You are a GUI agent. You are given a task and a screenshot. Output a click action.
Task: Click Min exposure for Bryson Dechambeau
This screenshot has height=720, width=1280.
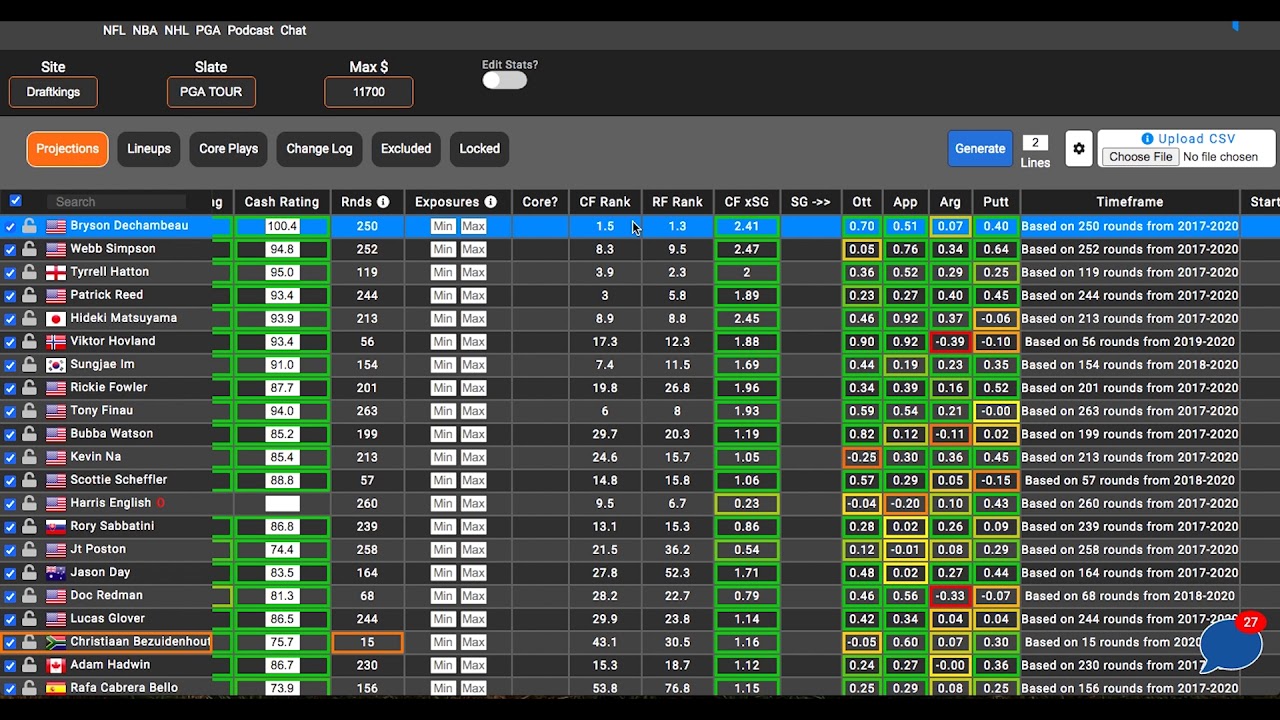click(x=443, y=227)
